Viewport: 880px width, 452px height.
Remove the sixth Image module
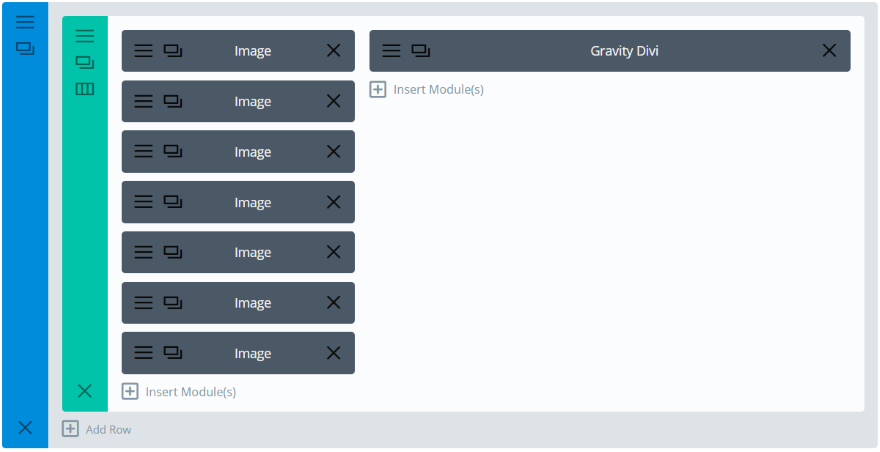pos(334,303)
